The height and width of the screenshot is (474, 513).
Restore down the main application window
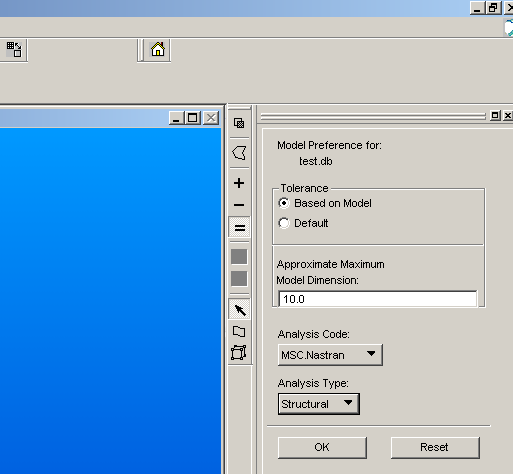coord(493,8)
